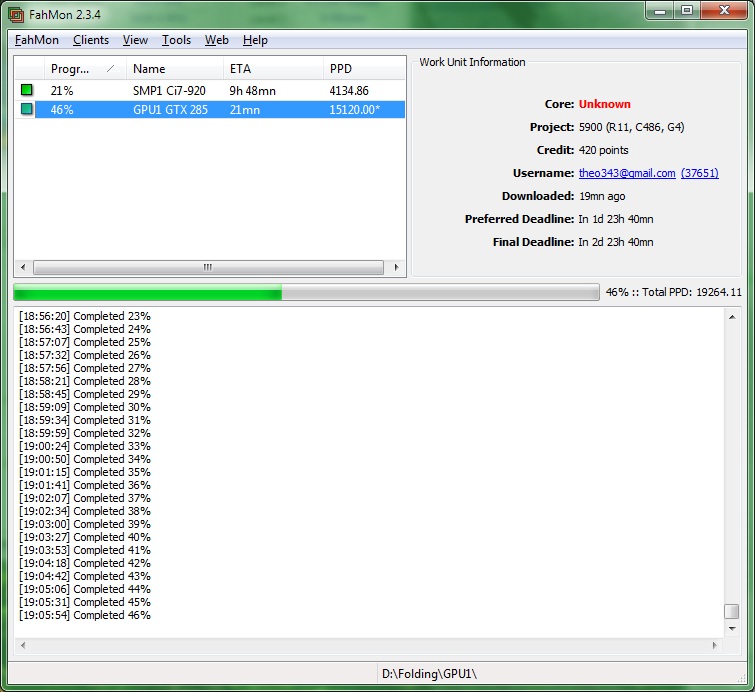755x692 pixels.
Task: Click client list horizontal scrollbar right arrow
Action: [397, 267]
